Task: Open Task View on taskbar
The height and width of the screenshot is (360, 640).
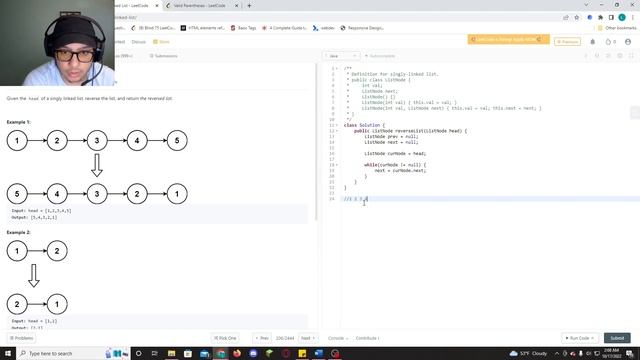Action: [155, 353]
